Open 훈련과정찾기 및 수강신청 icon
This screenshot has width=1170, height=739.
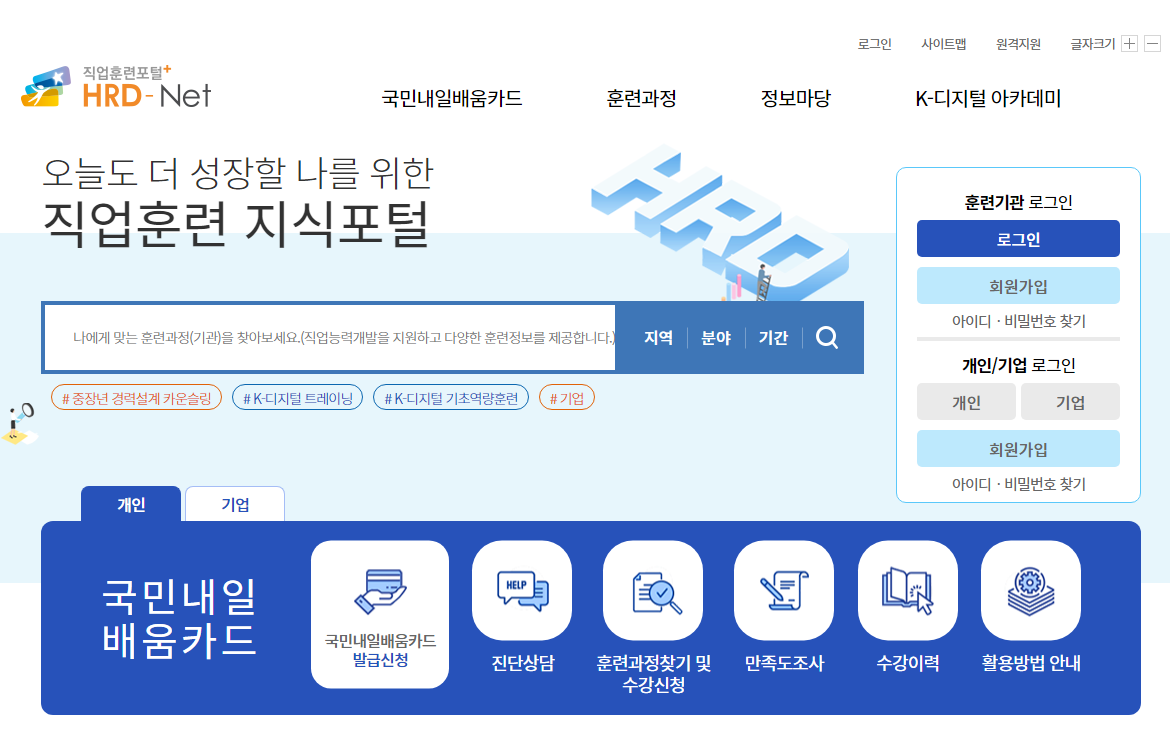pos(653,590)
